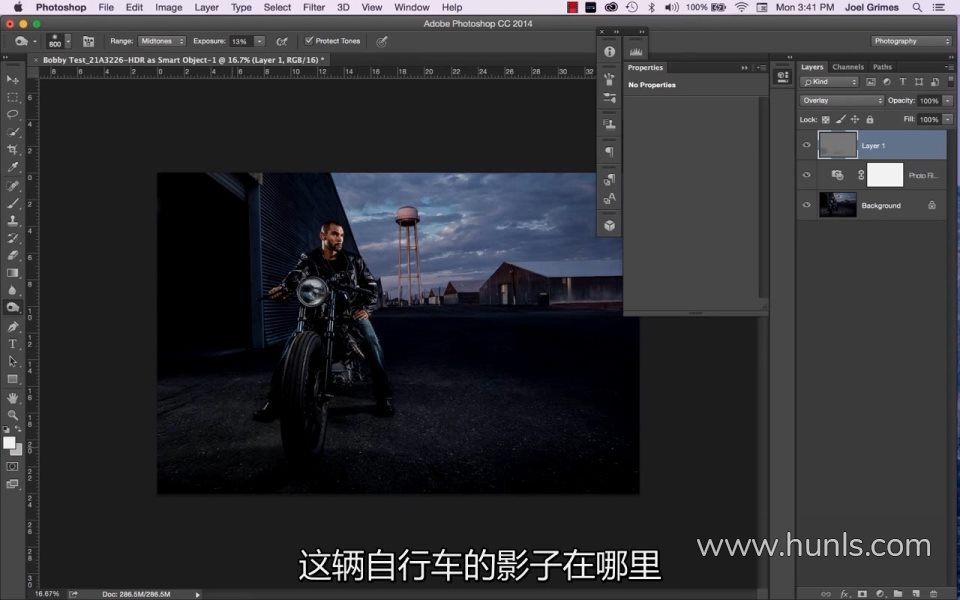960x600 pixels.
Task: Select the Move tool
Action: point(12,80)
